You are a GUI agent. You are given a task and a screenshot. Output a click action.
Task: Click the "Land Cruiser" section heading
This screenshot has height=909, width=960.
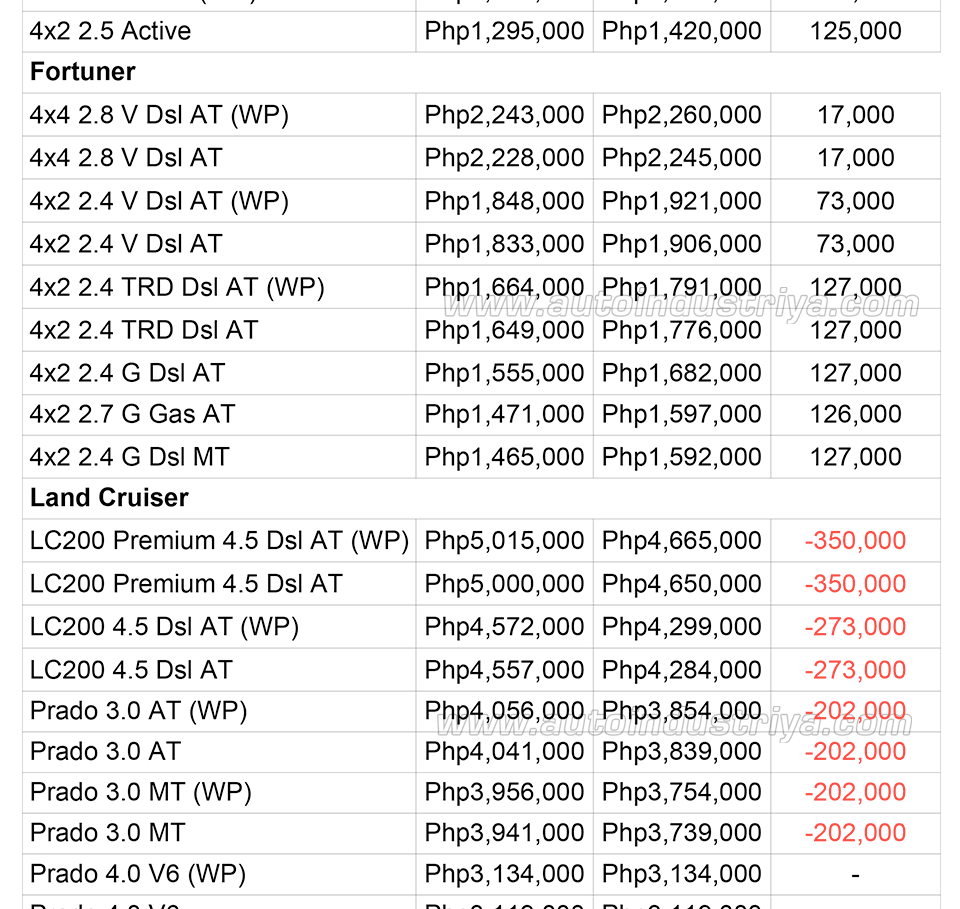click(109, 497)
